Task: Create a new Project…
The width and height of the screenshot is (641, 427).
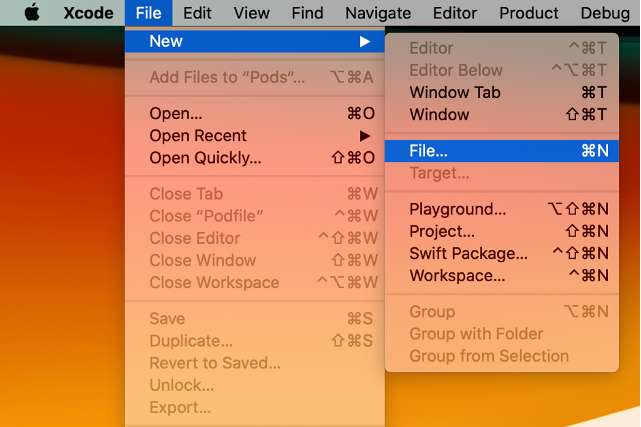Action: [502, 231]
